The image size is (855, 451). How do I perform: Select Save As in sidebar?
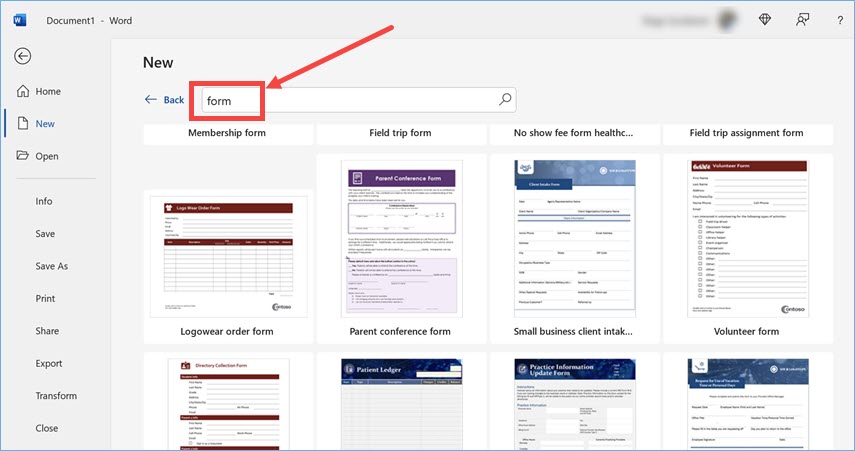[52, 266]
